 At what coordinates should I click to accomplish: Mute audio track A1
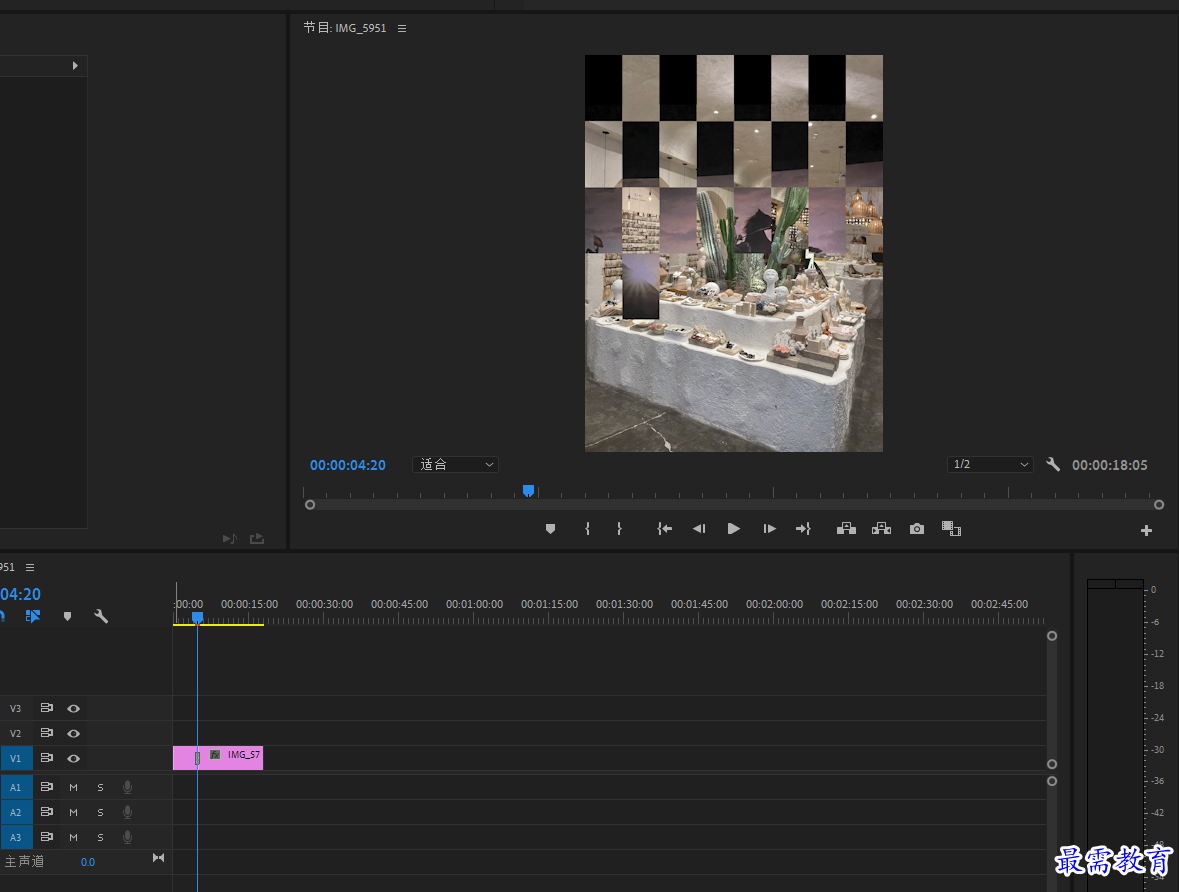(73, 787)
